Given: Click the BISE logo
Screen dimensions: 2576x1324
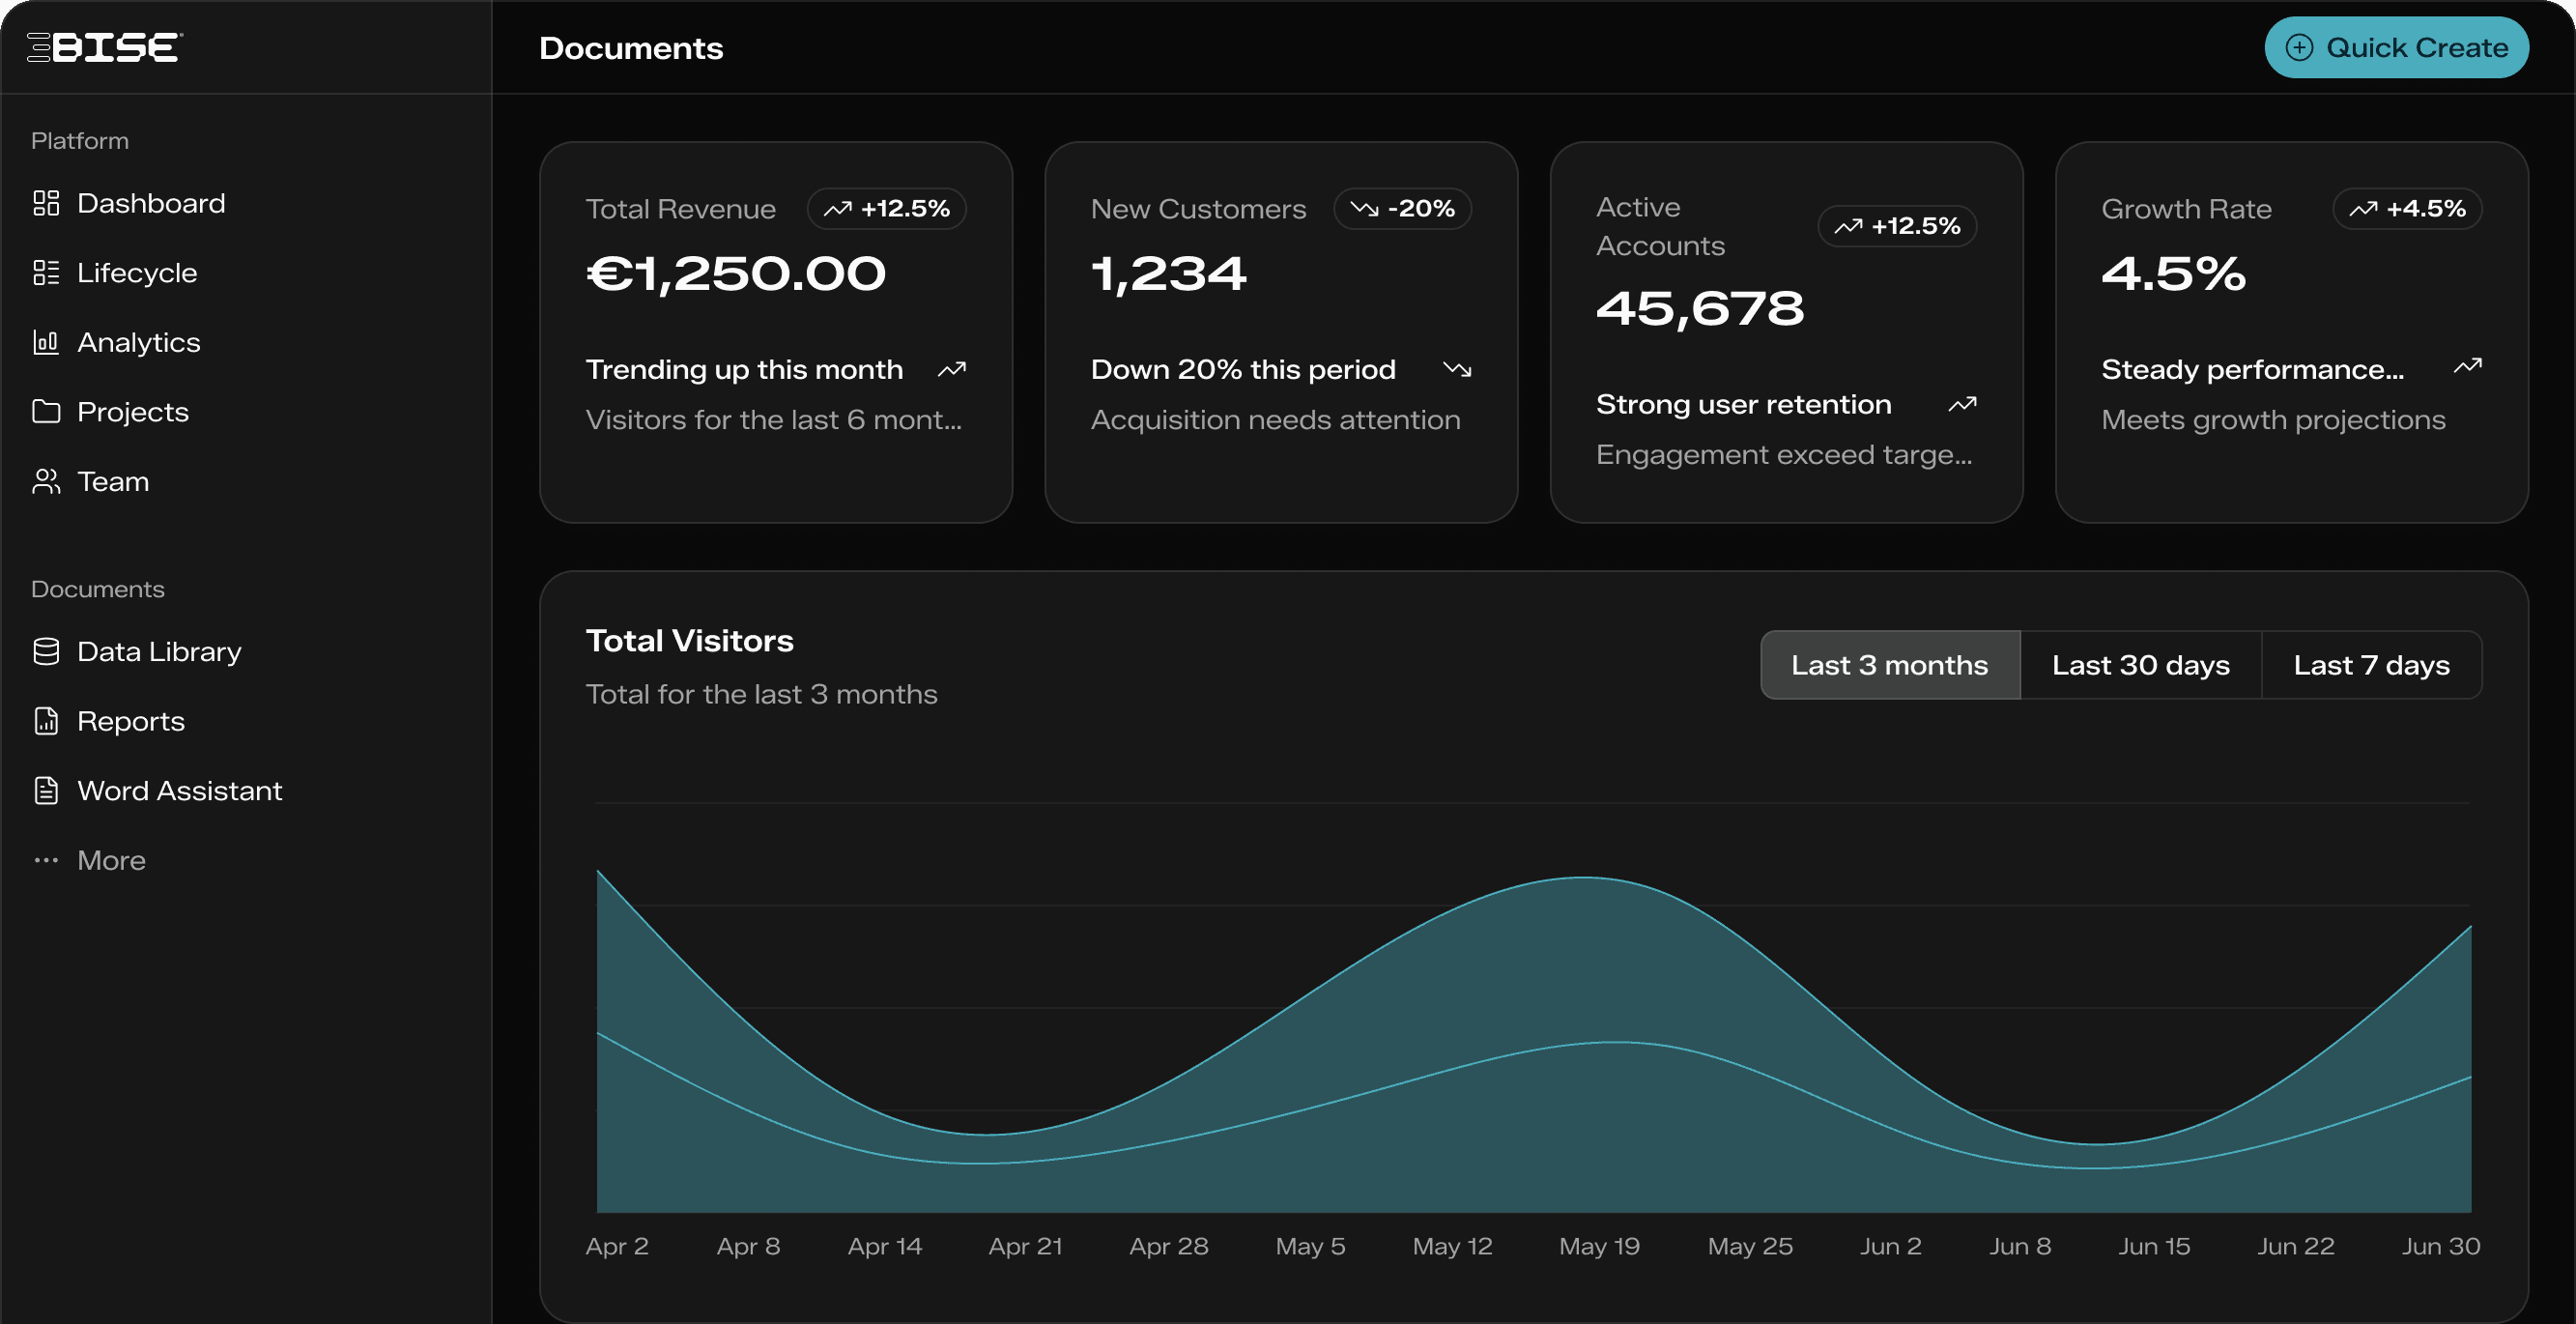Looking at the screenshot, I should tap(104, 46).
